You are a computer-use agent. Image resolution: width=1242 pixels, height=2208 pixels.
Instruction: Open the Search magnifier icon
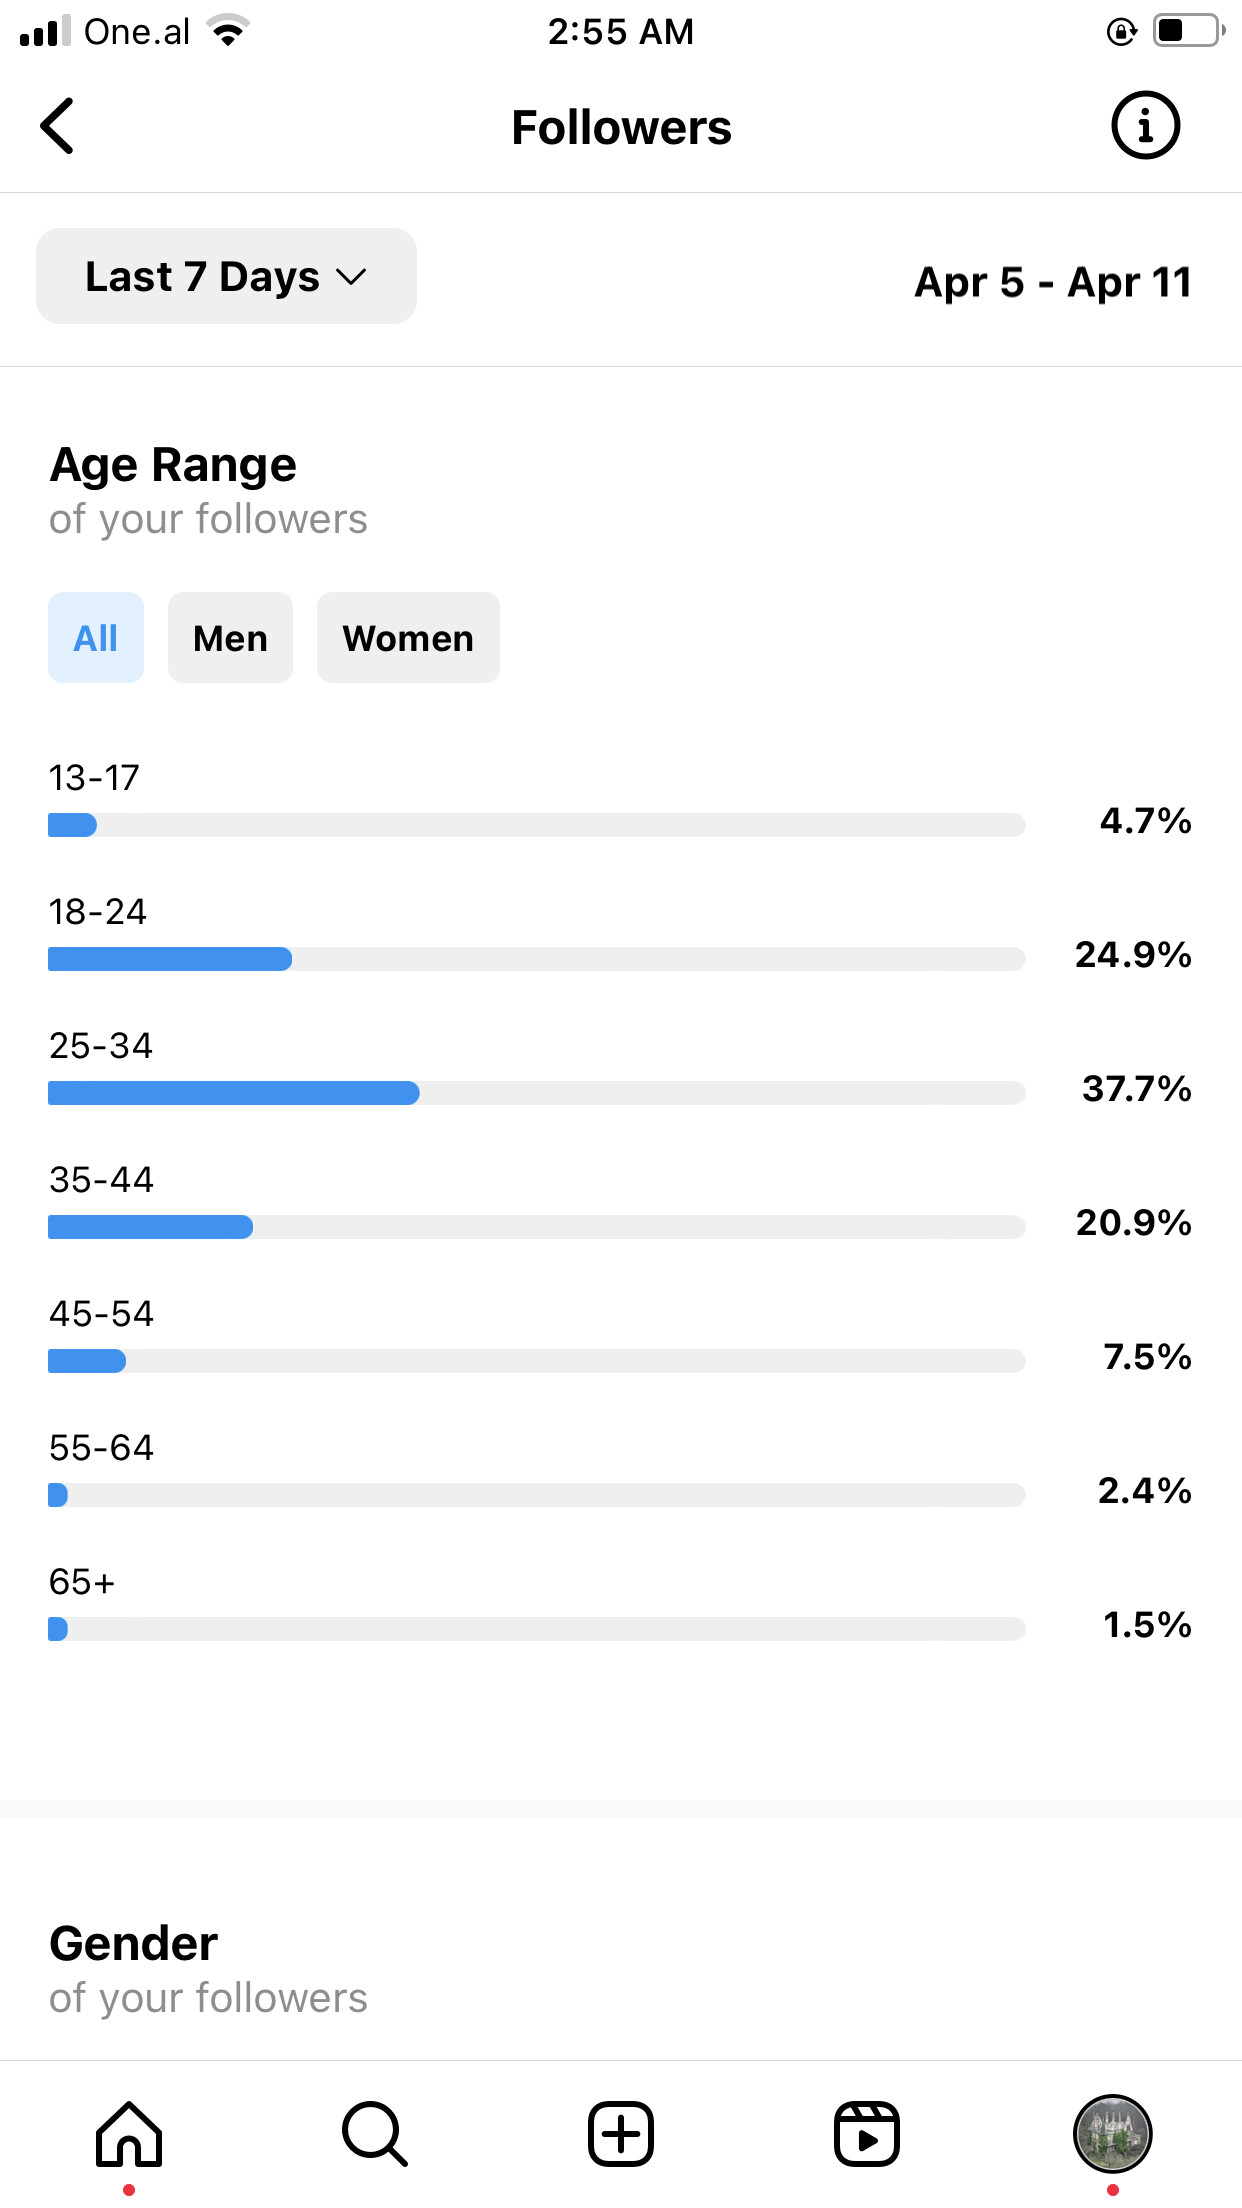[x=375, y=2134]
